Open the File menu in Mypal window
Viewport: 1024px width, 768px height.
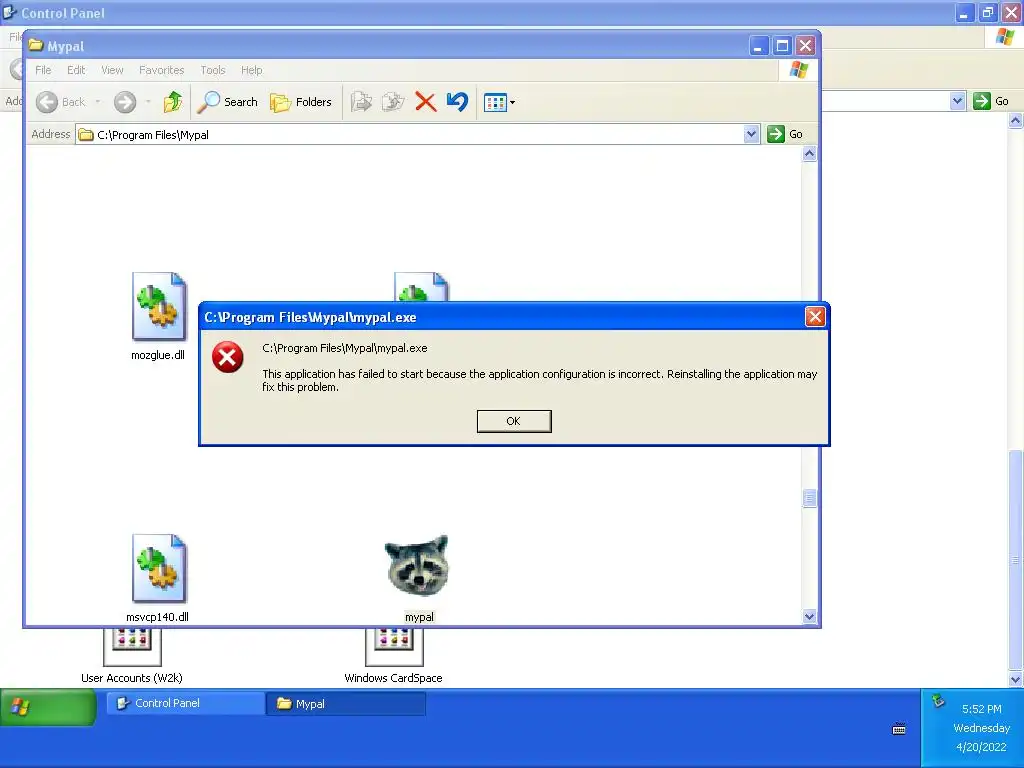tap(43, 70)
